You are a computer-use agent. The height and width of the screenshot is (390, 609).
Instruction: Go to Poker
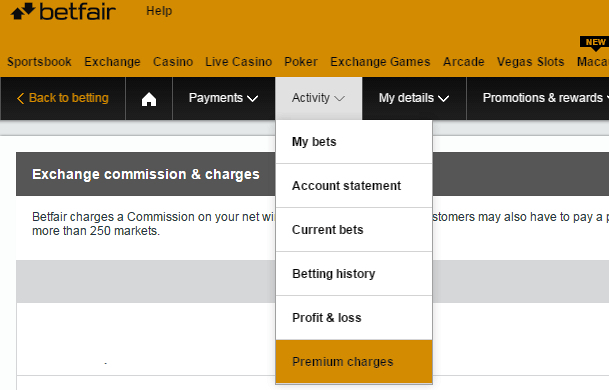301,62
